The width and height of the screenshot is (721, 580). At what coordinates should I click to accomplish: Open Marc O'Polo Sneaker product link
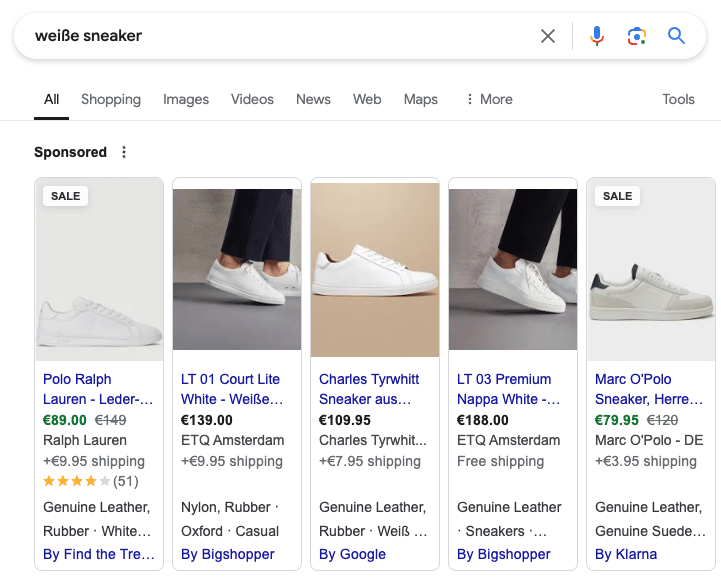coord(649,389)
